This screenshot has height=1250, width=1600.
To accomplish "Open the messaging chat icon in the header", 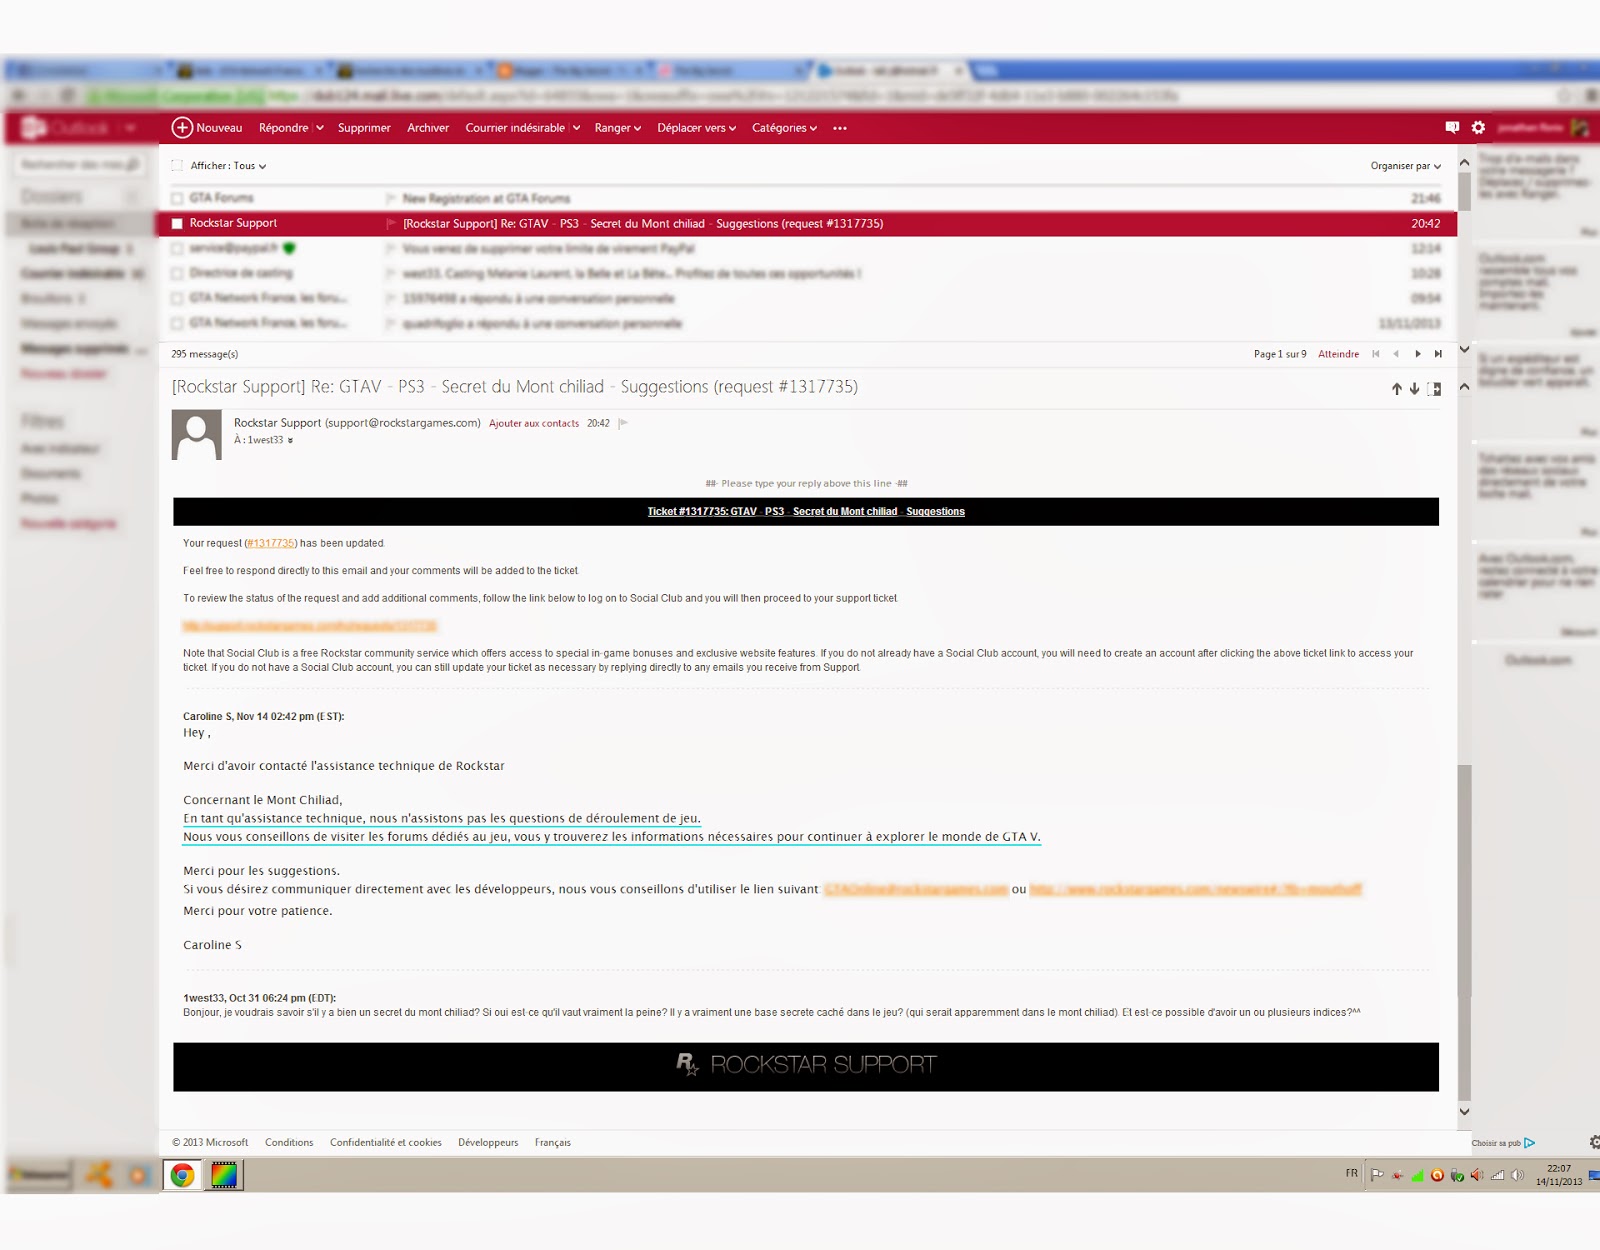I will [1452, 127].
